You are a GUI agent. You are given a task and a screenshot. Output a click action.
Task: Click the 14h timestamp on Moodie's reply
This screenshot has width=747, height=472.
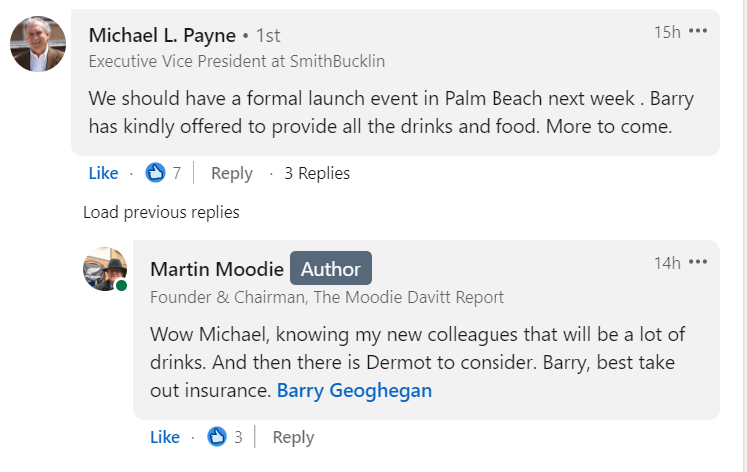tap(667, 263)
